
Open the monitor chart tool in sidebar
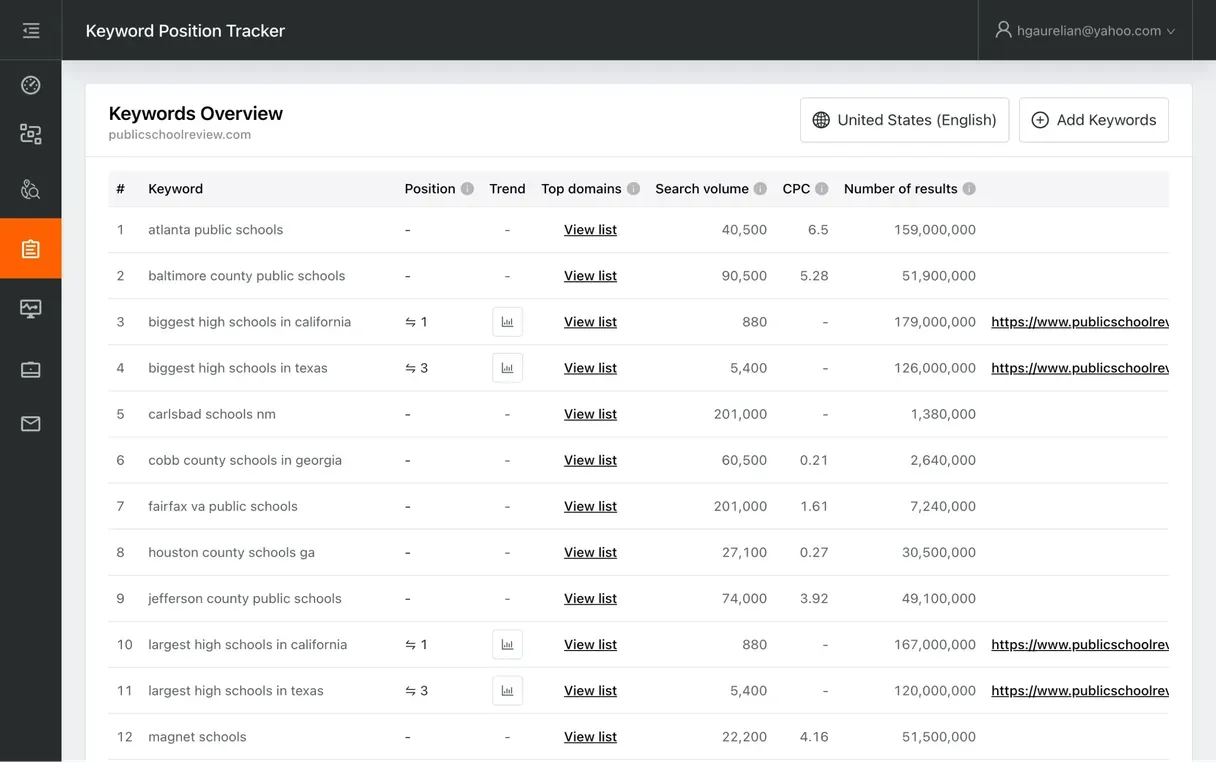[30, 308]
